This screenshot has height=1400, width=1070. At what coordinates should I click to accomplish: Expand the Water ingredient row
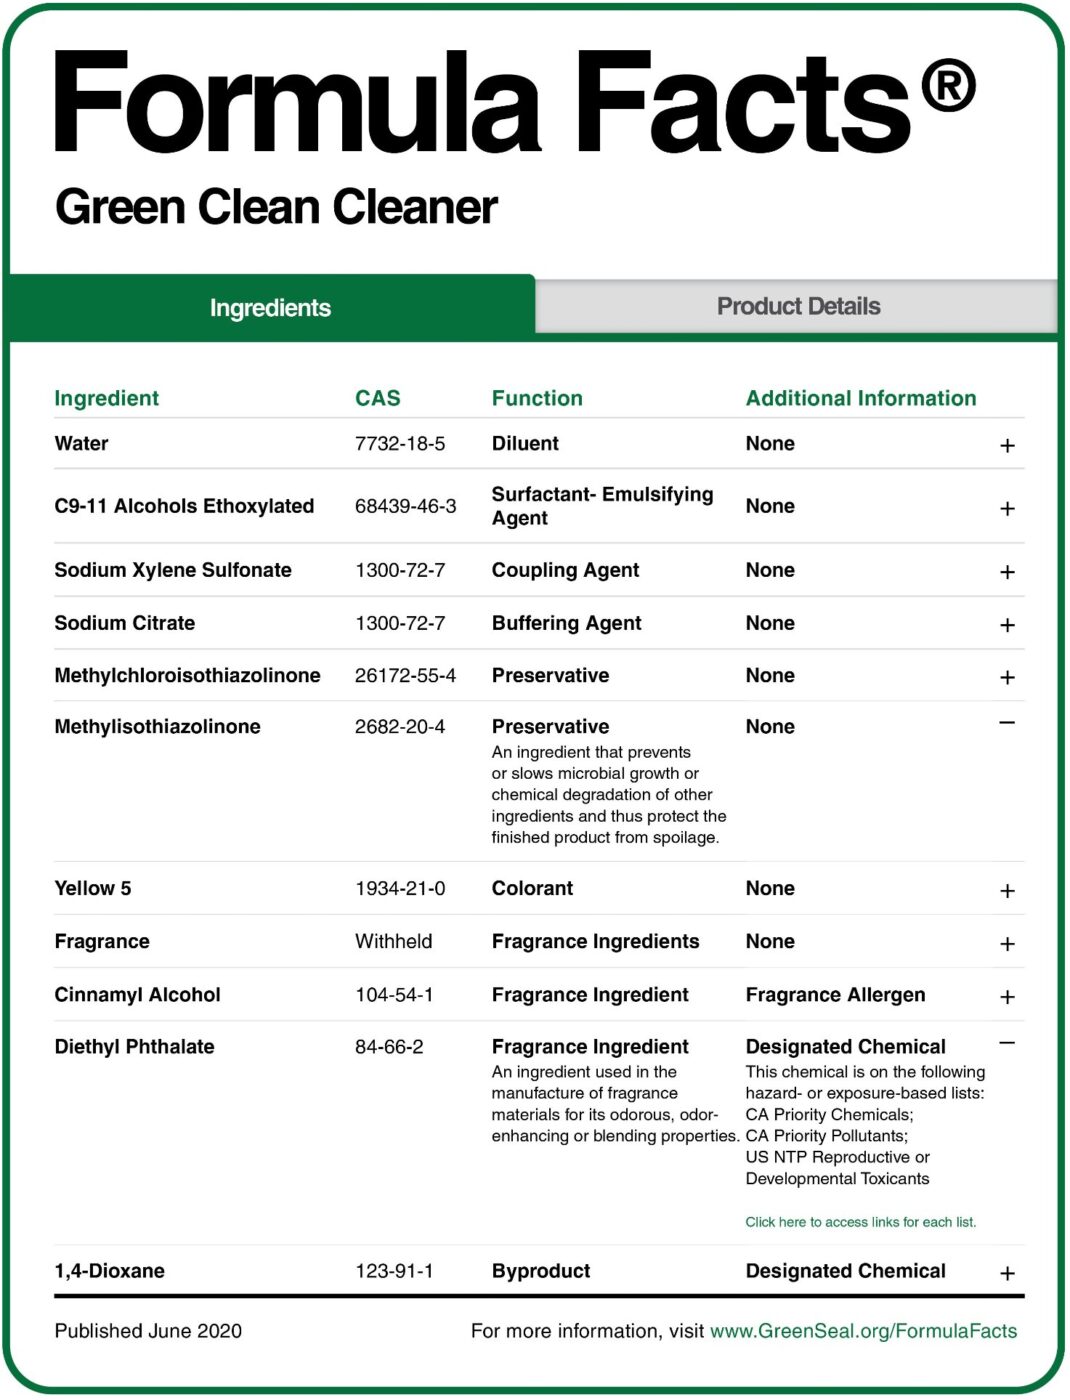coord(1007,446)
